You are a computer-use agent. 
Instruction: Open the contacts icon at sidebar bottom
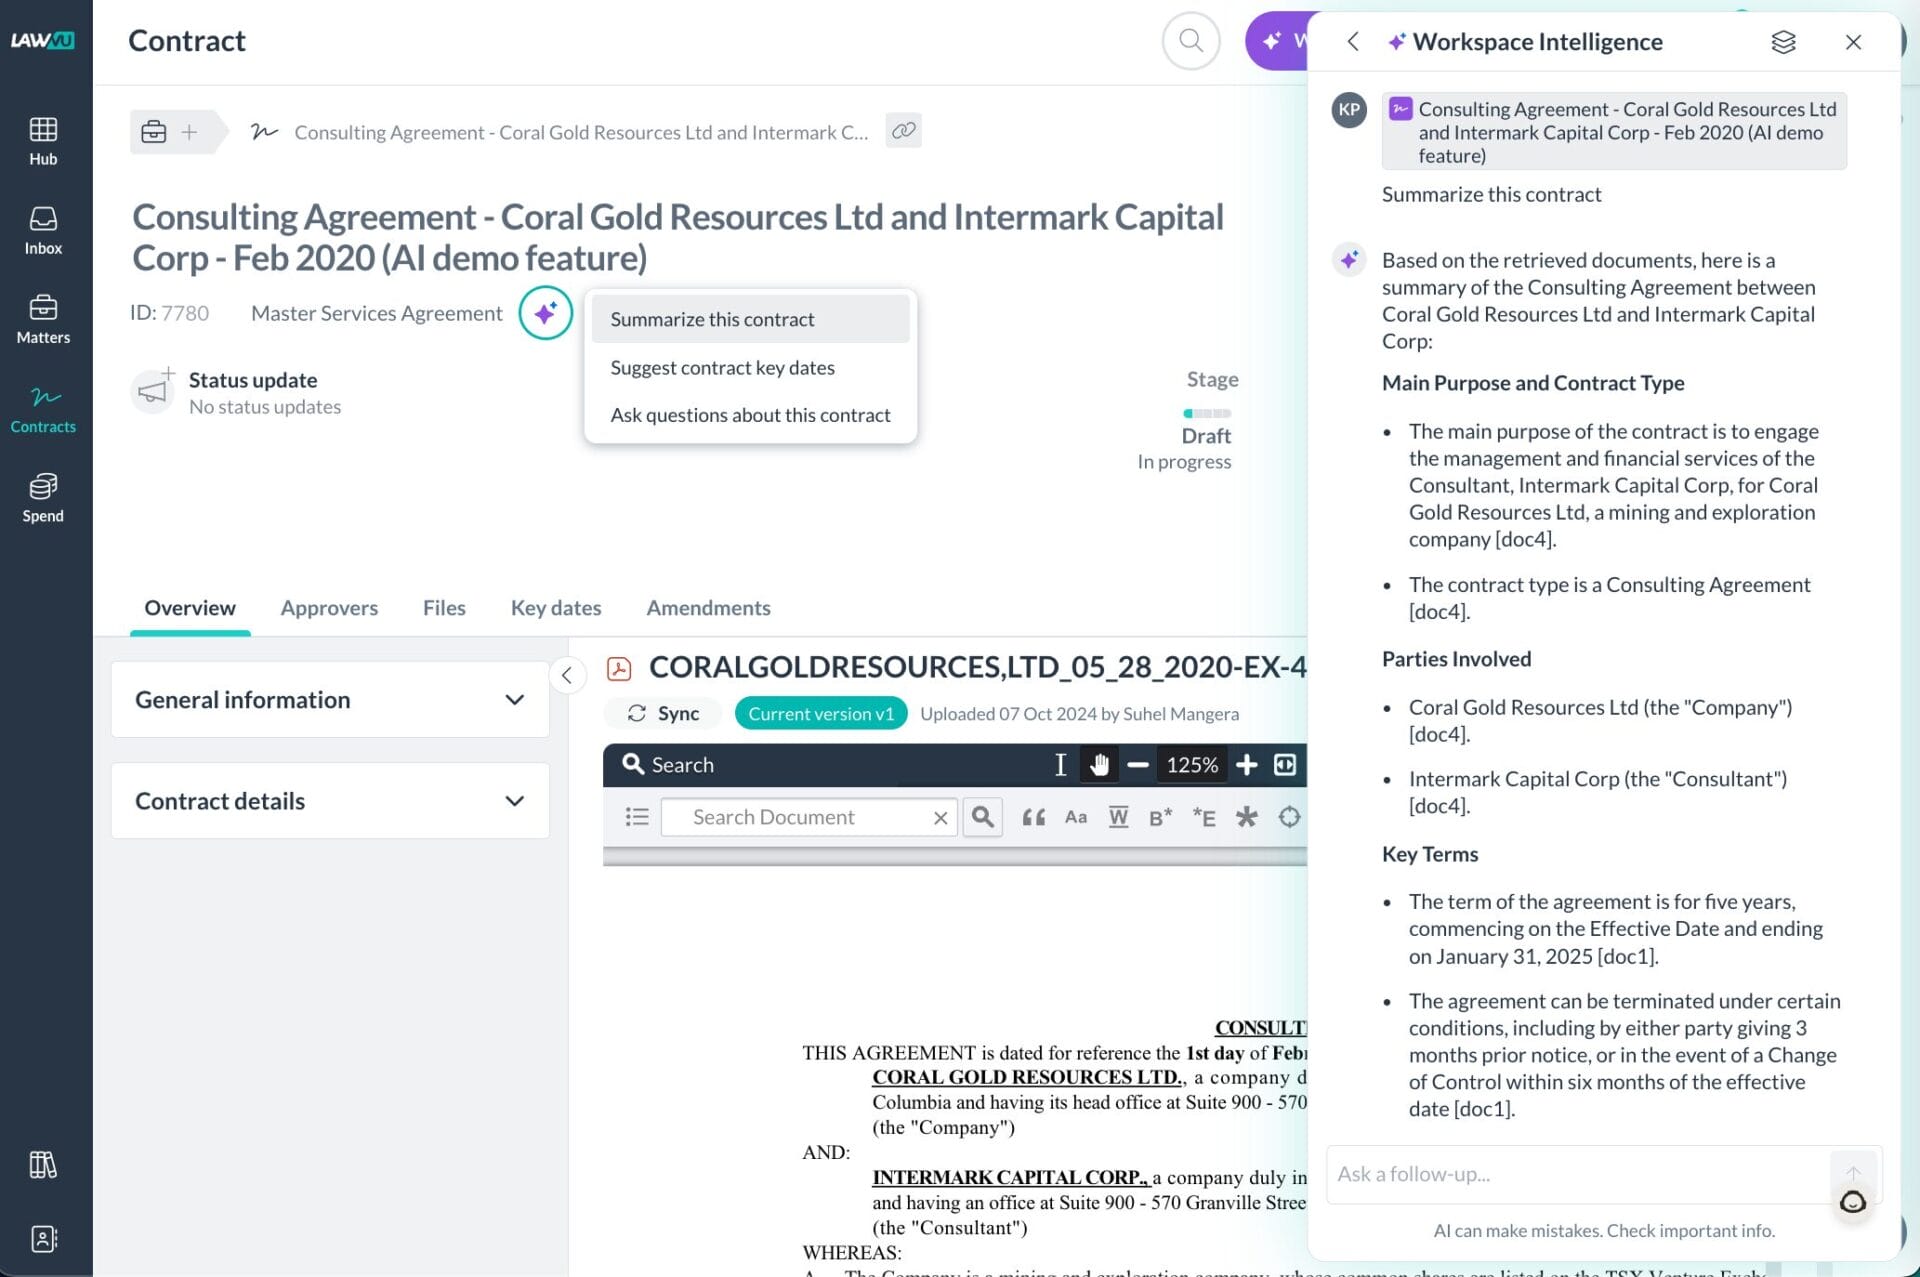tap(43, 1238)
